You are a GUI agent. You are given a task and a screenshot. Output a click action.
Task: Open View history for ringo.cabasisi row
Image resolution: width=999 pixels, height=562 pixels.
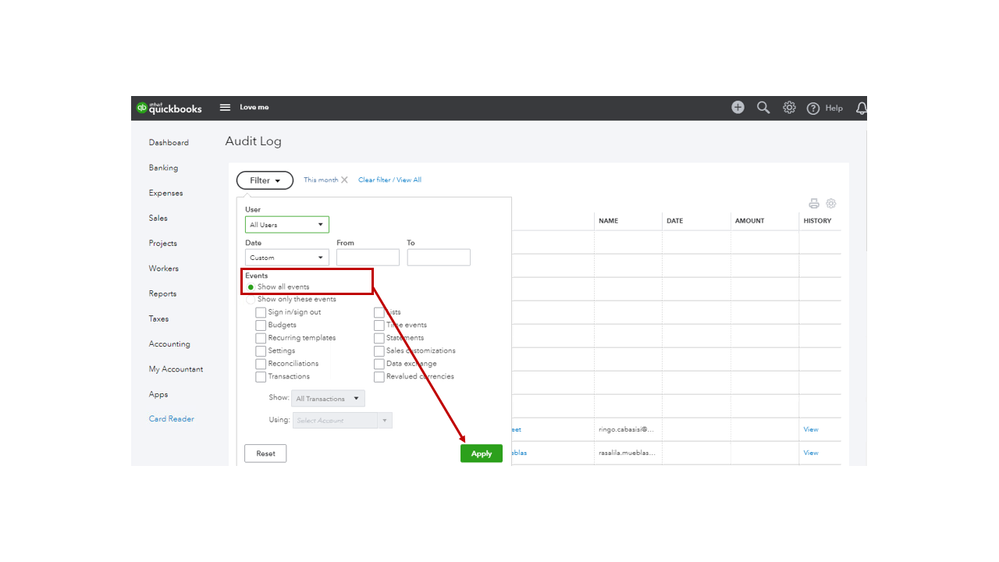[x=810, y=429]
